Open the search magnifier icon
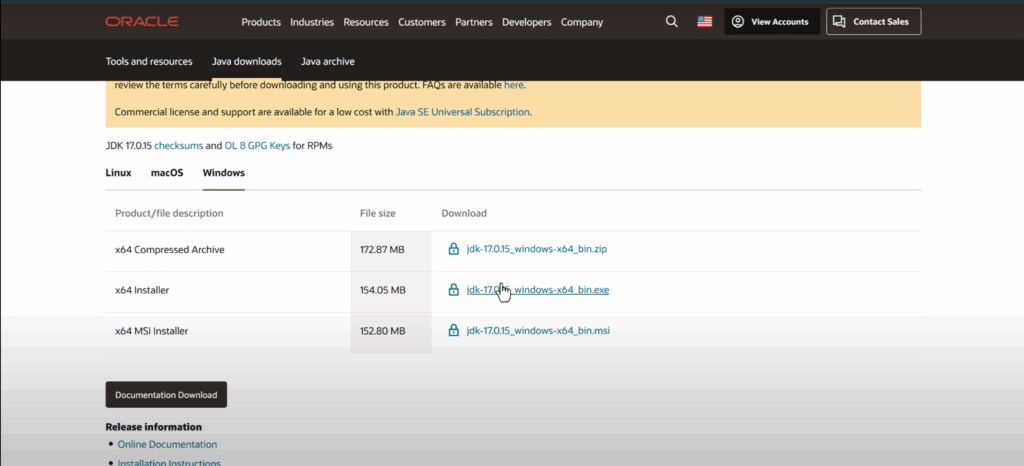This screenshot has height=466, width=1024. click(671, 21)
